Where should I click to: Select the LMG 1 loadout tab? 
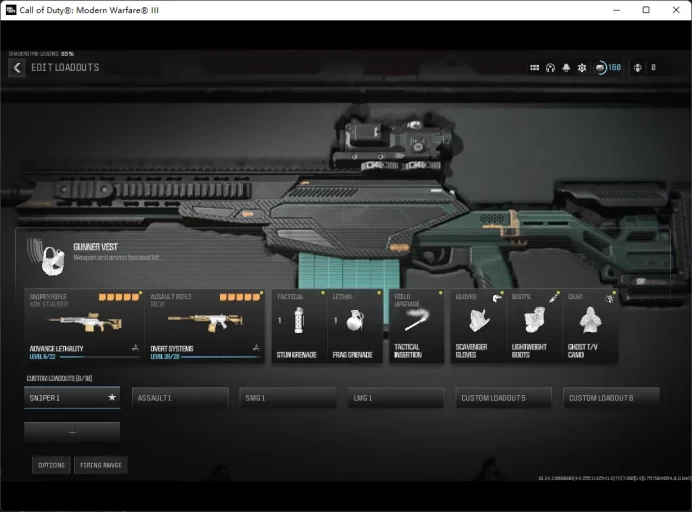point(396,398)
